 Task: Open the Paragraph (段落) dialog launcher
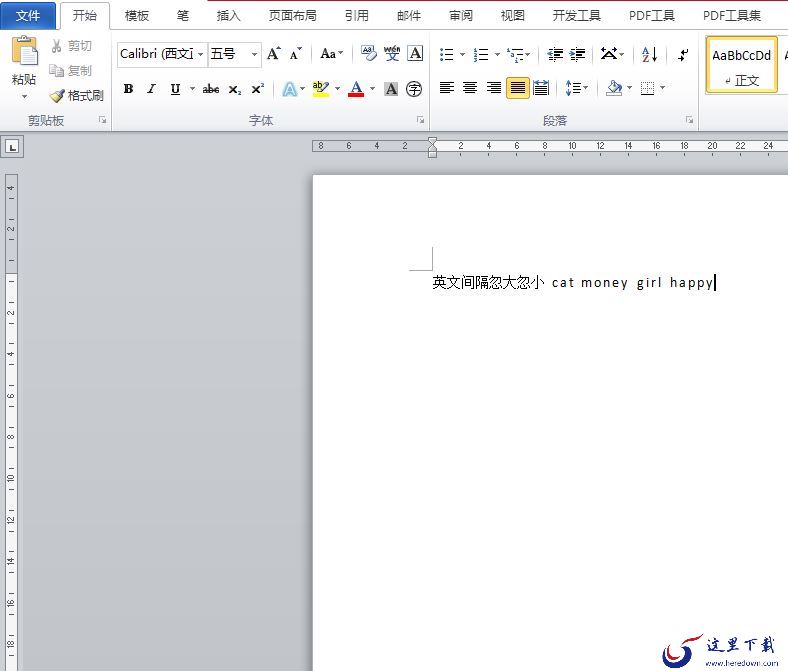[689, 120]
